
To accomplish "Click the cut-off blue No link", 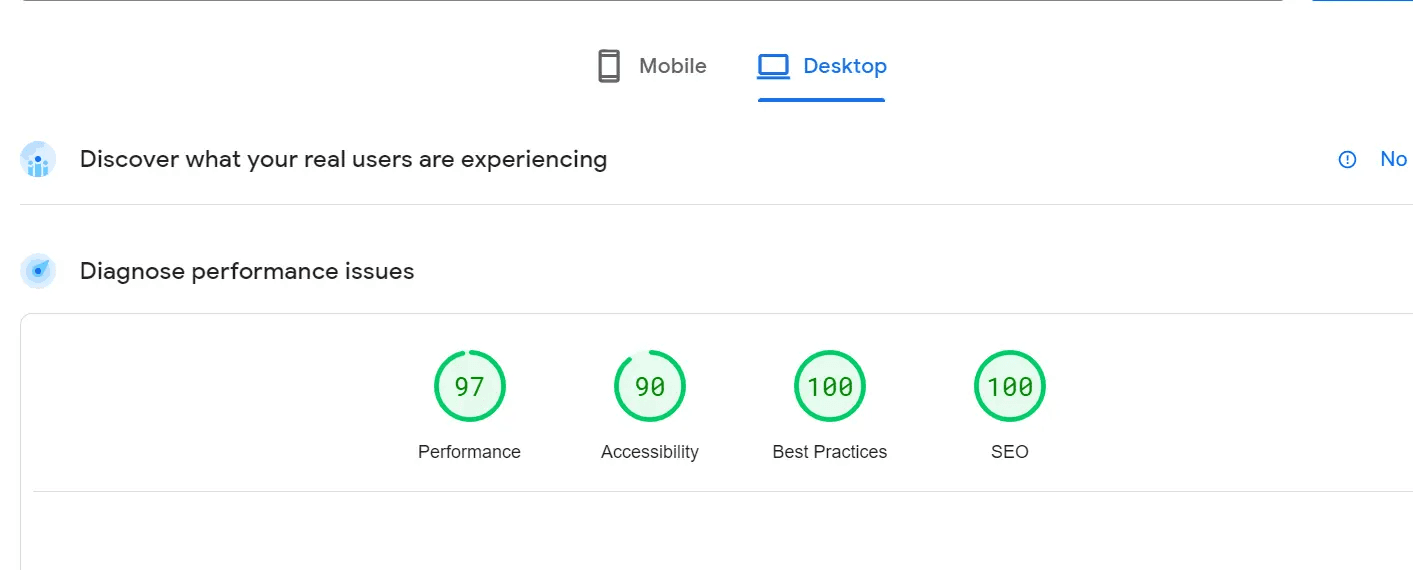I will pyautogui.click(x=1393, y=159).
